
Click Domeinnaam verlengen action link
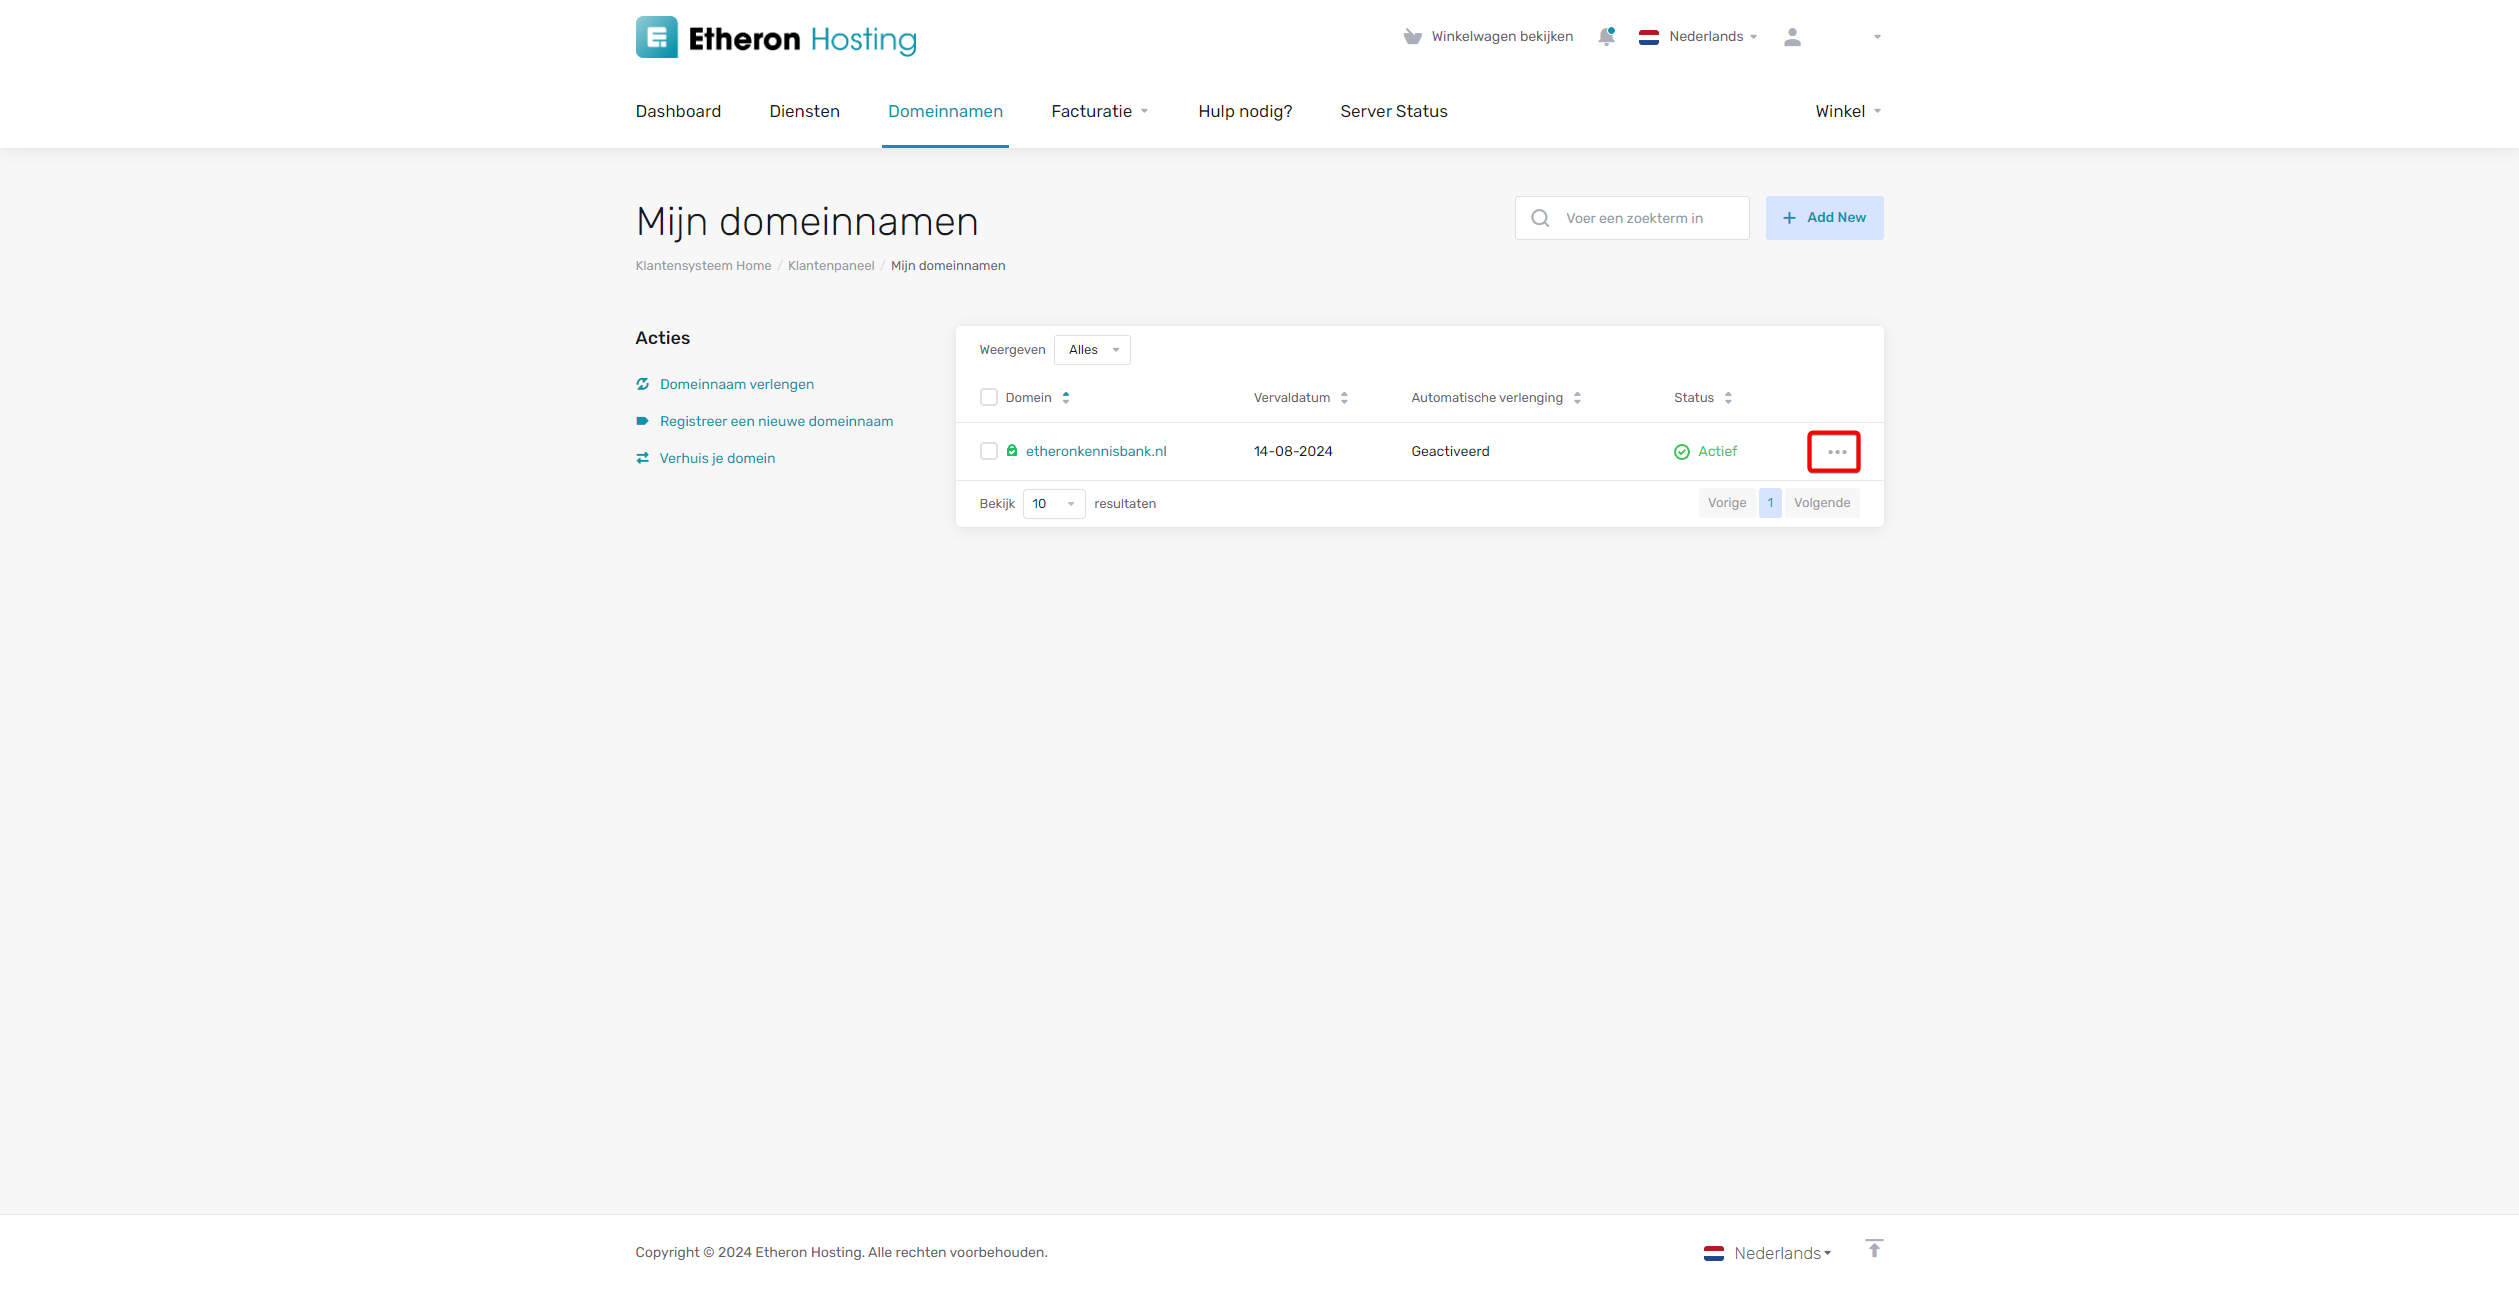tap(736, 385)
